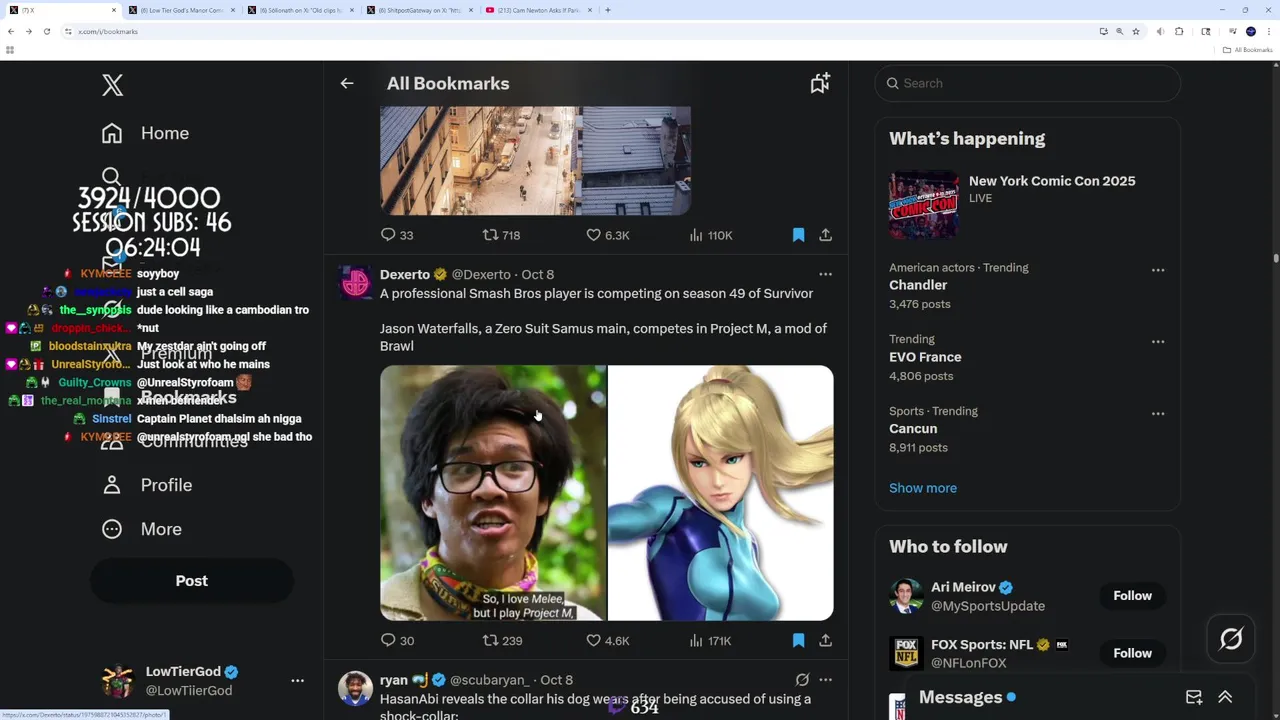The height and width of the screenshot is (720, 1280).
Task: Open the More menu in sidebar
Action: [142, 529]
